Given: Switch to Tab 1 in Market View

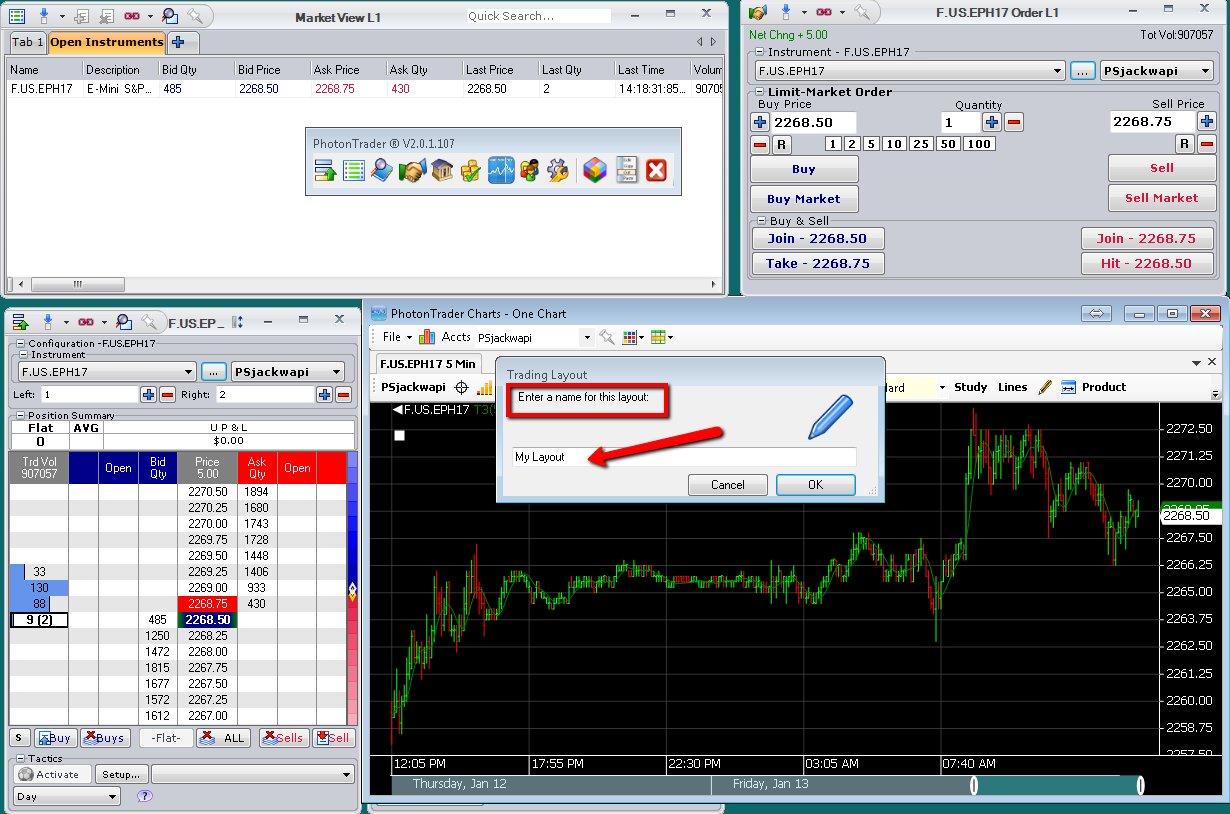Looking at the screenshot, I should 27,42.
